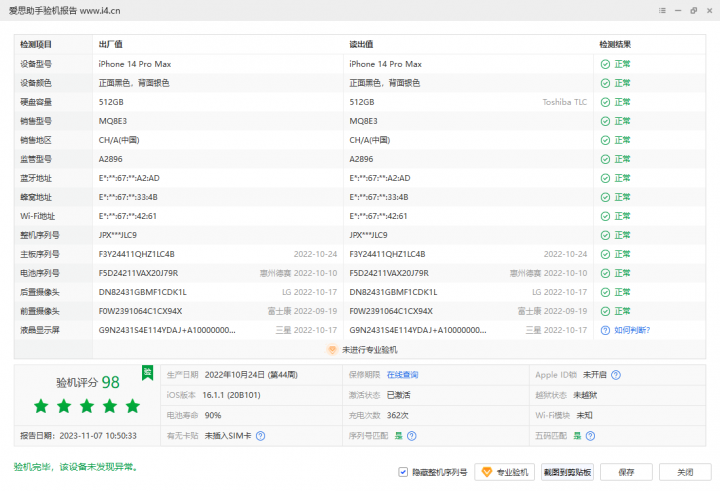Open 在线查询 warranty lookup link

(x=402, y=375)
